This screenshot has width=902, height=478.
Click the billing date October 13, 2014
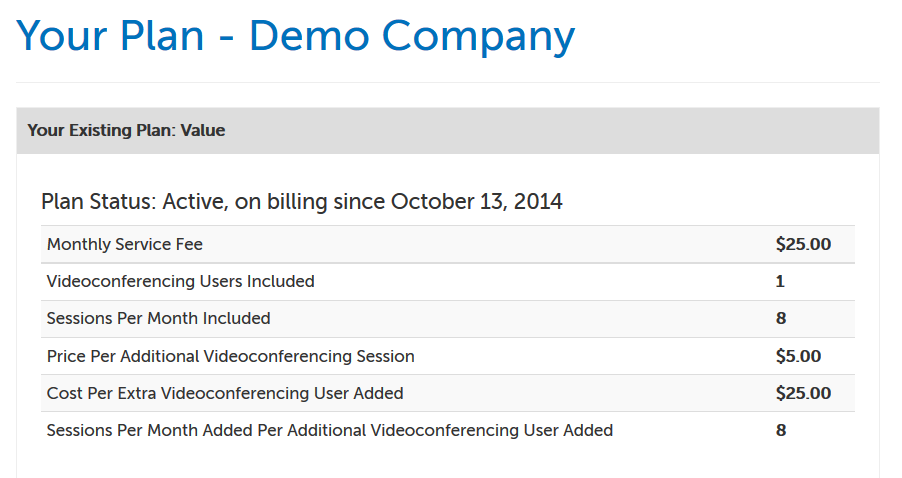(476, 202)
